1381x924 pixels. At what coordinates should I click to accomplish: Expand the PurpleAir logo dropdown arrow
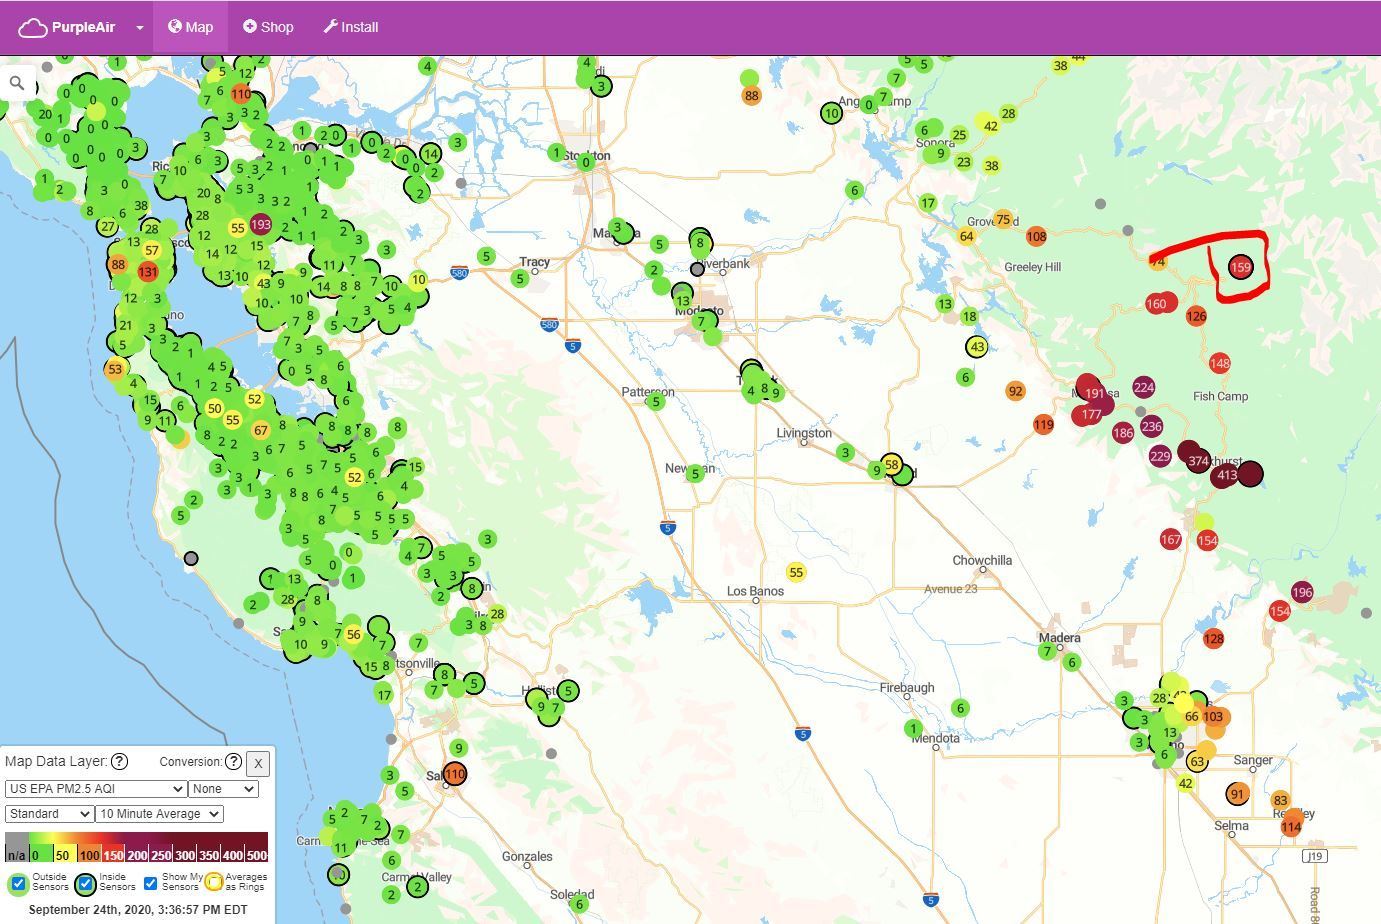(140, 28)
